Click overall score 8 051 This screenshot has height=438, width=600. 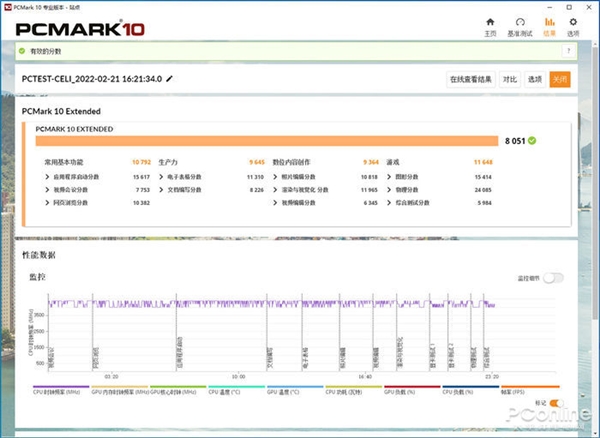point(515,141)
